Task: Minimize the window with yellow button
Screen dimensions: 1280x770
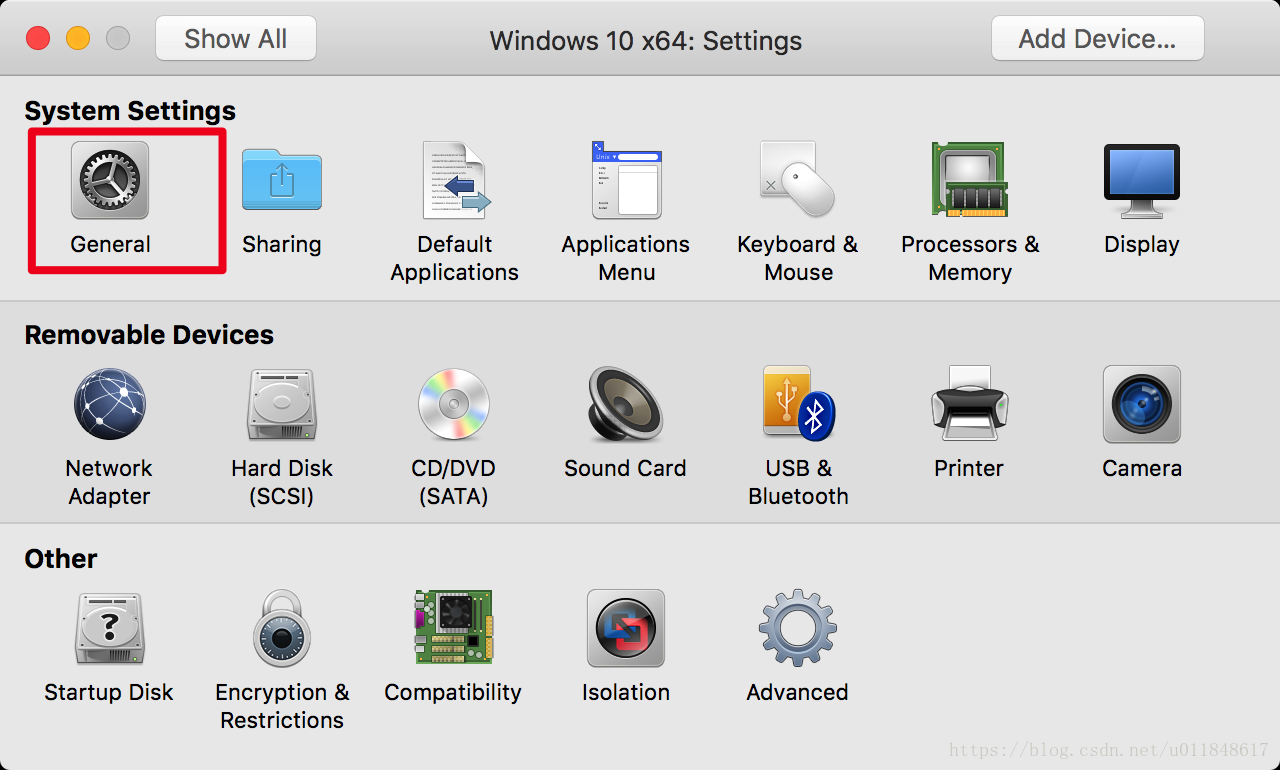Action: pos(78,39)
